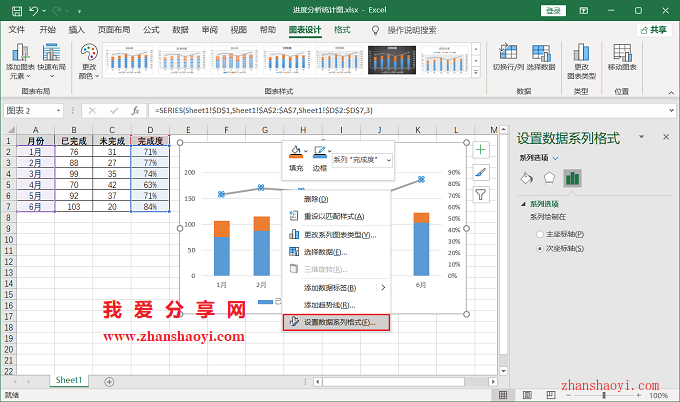Click the Undo arrow icon
Screen dimensions: 680x402
pos(34,11)
